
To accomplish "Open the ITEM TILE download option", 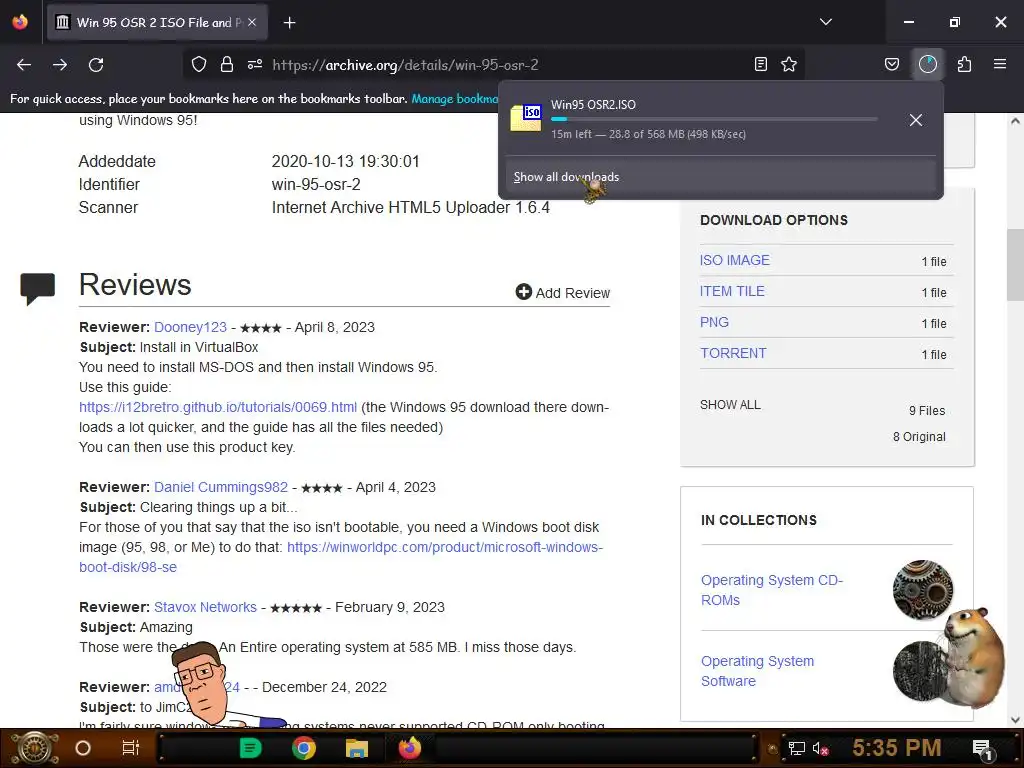I will pyautogui.click(x=732, y=291).
